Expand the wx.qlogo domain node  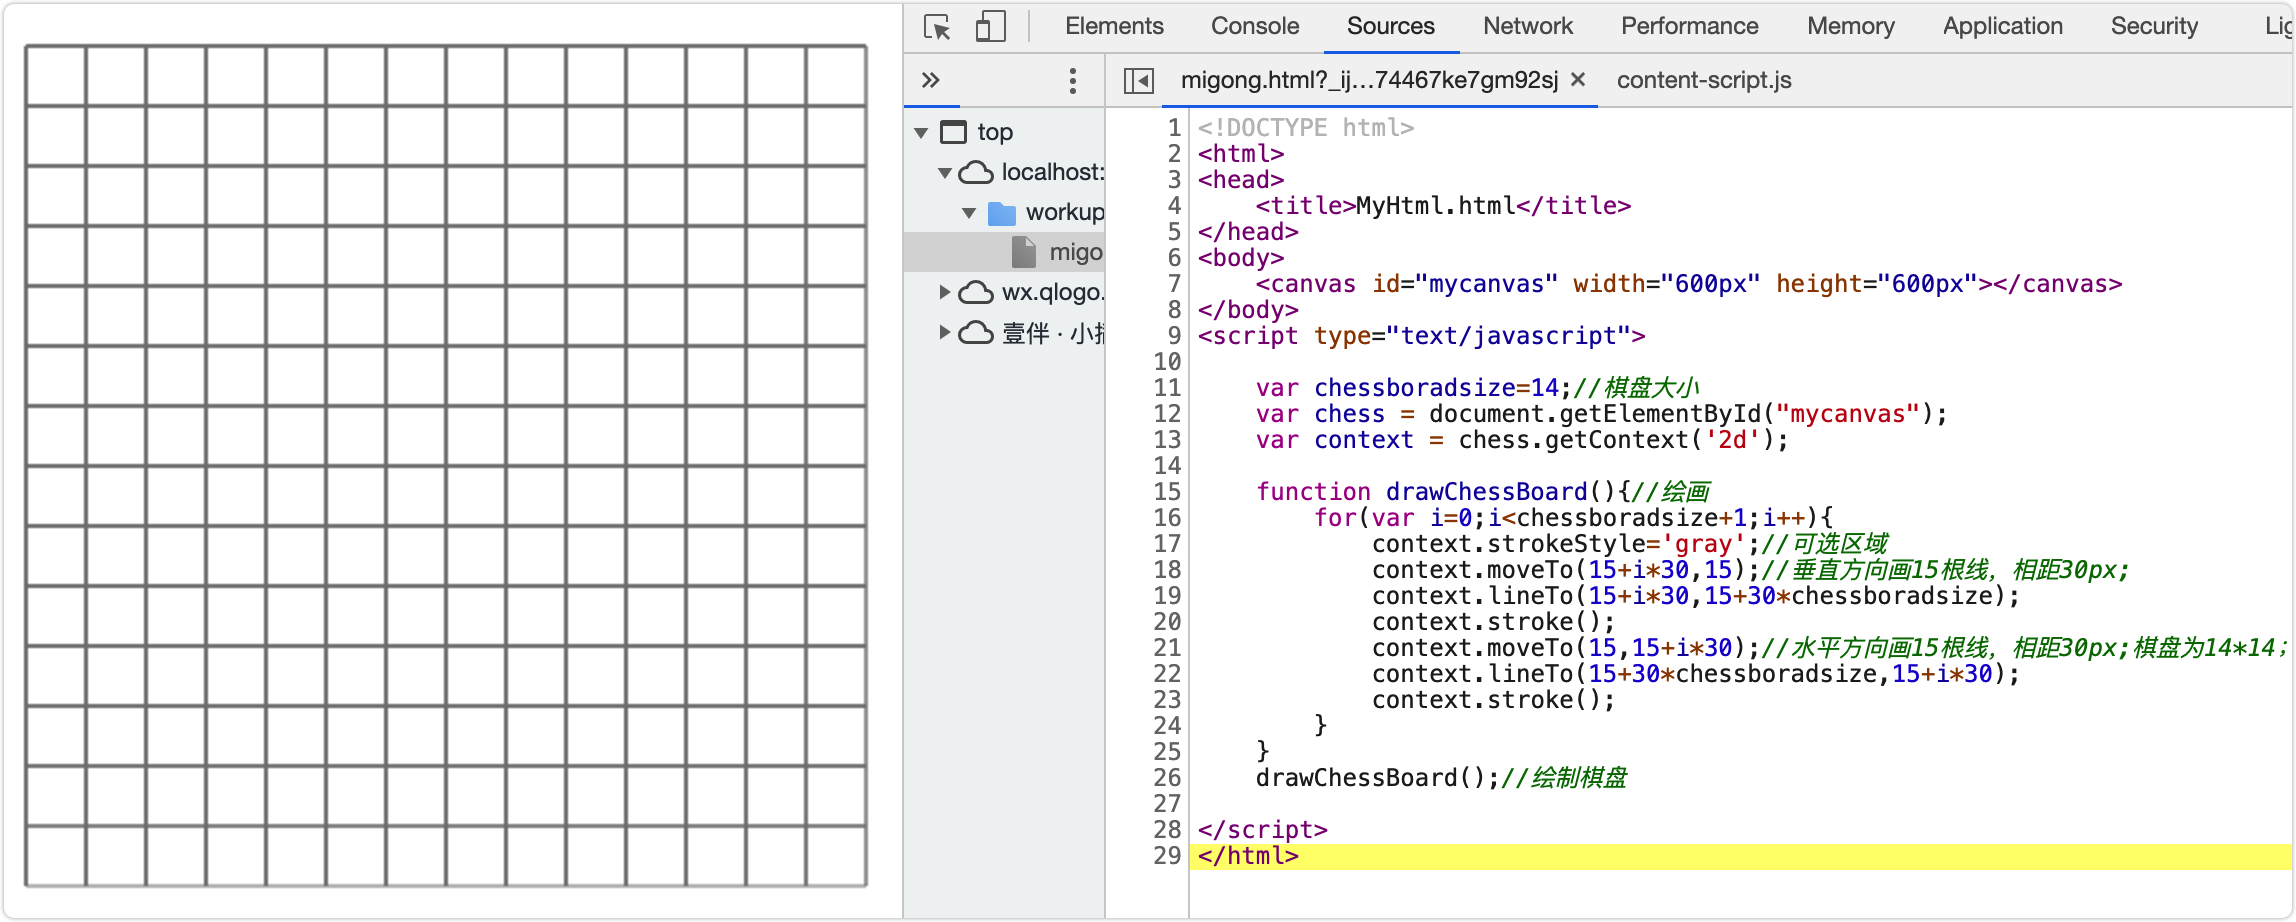coord(945,292)
